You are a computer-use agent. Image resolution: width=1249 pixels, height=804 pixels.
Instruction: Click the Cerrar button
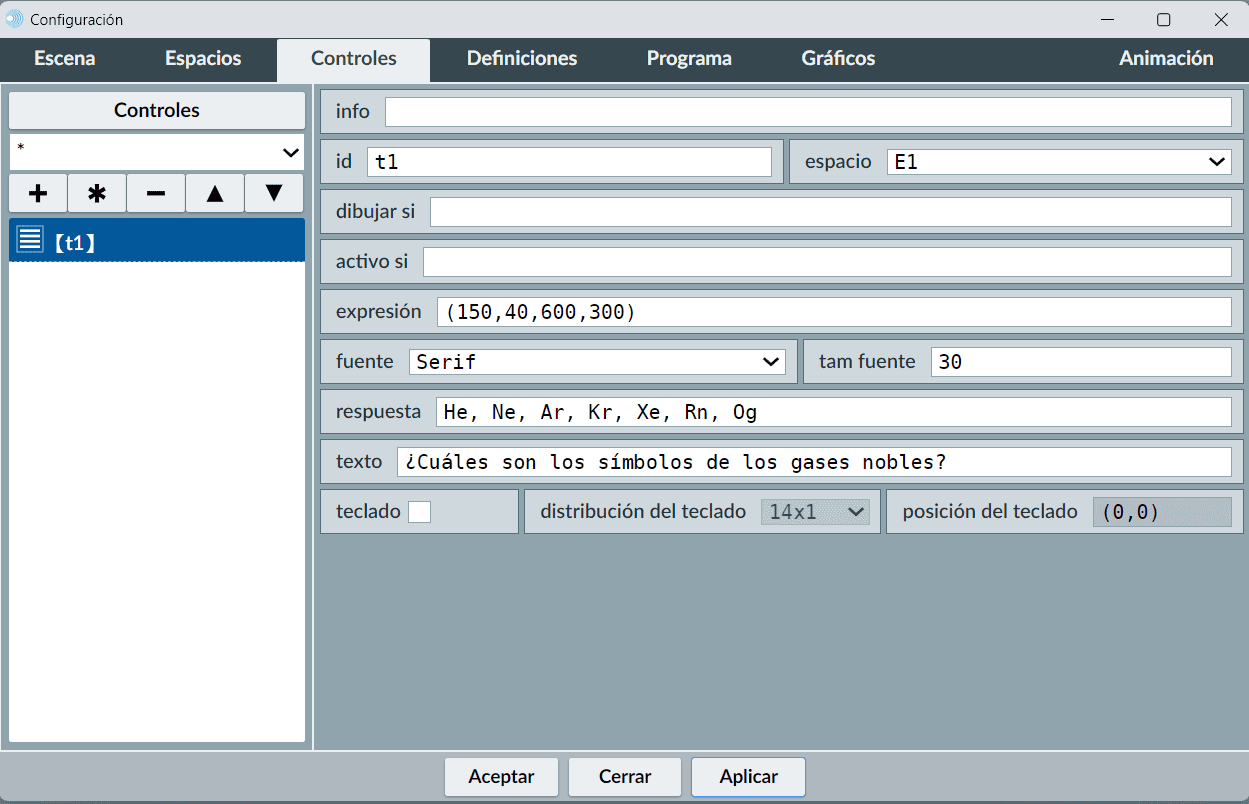tap(625, 777)
